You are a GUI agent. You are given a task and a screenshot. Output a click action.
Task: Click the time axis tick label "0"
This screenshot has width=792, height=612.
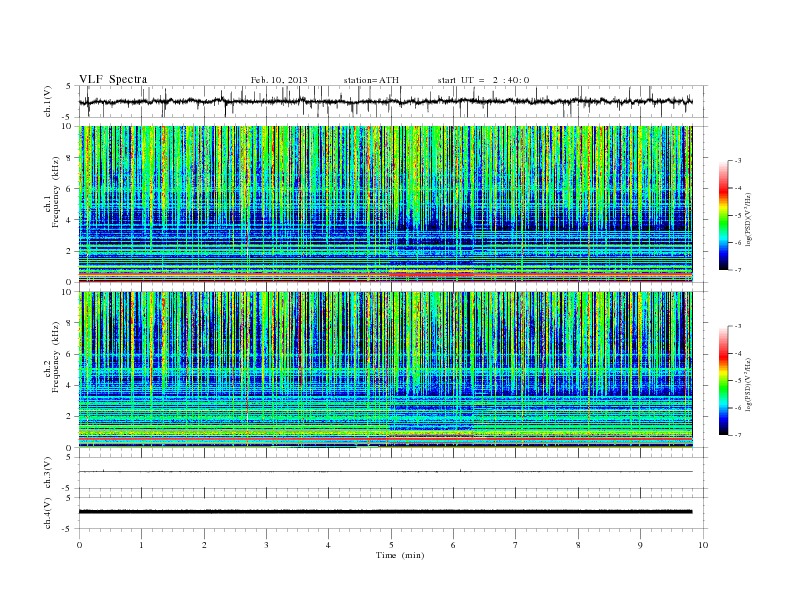tap(79, 545)
